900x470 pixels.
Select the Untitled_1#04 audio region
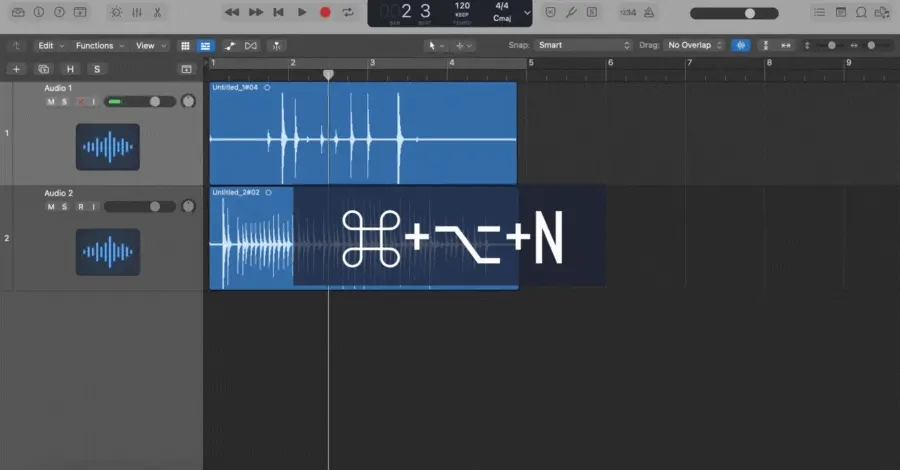tap(363, 133)
